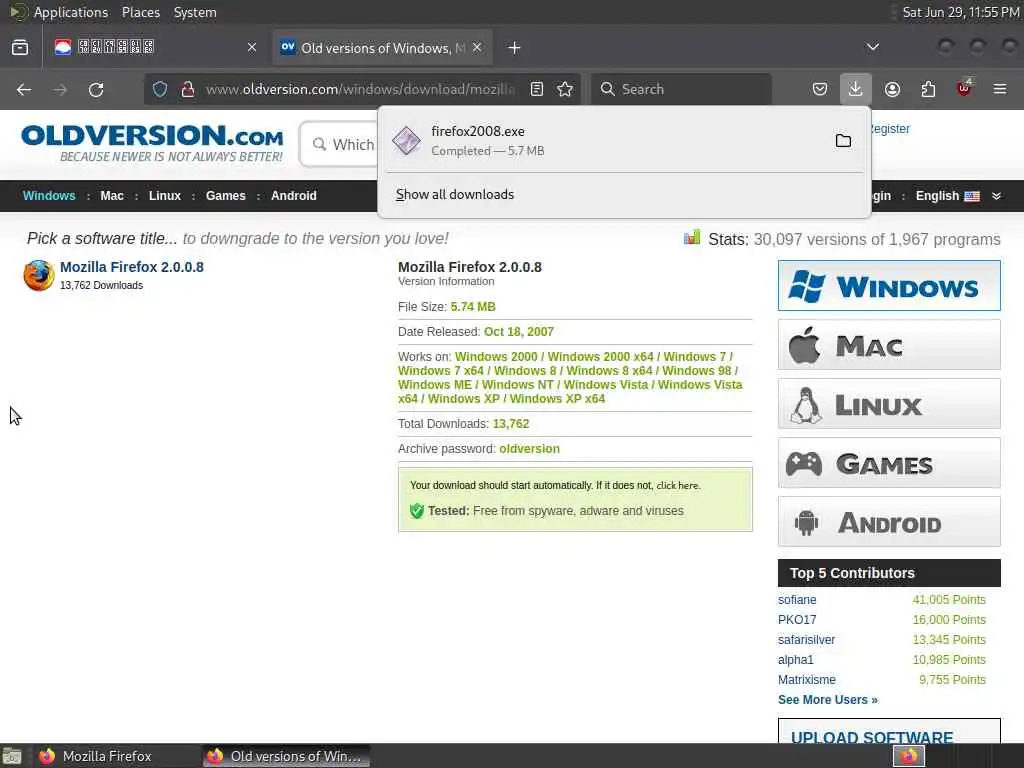Click the firefox2008.exe file icon
This screenshot has width=1024, height=768.
[x=406, y=140]
